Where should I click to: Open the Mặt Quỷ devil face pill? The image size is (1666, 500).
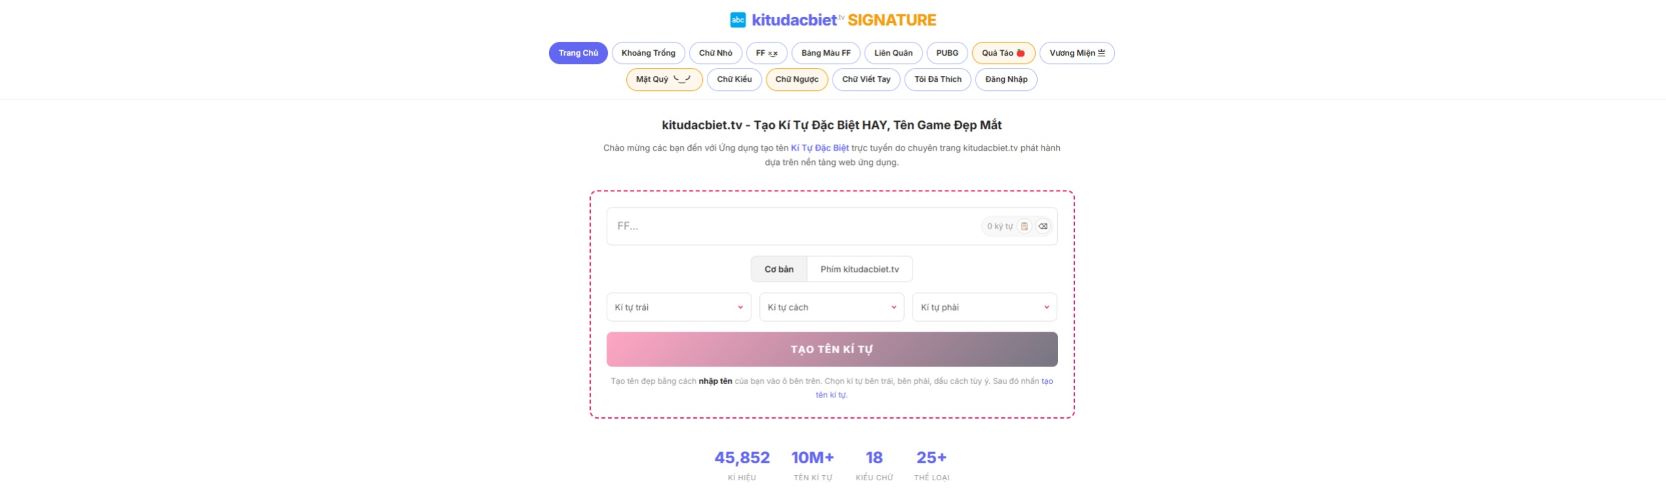coord(664,79)
